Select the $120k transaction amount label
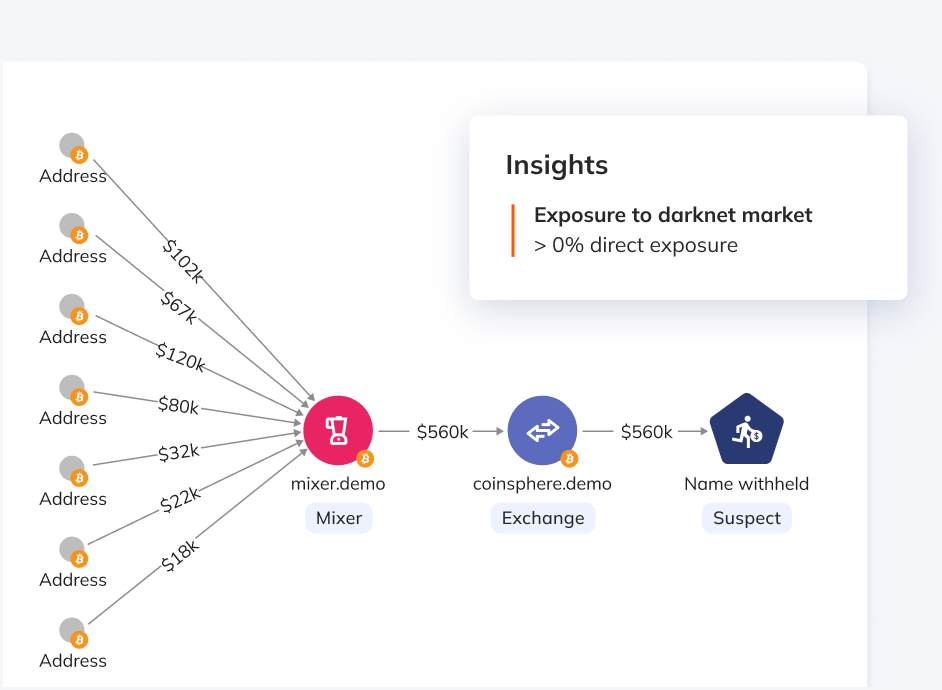 tap(180, 357)
